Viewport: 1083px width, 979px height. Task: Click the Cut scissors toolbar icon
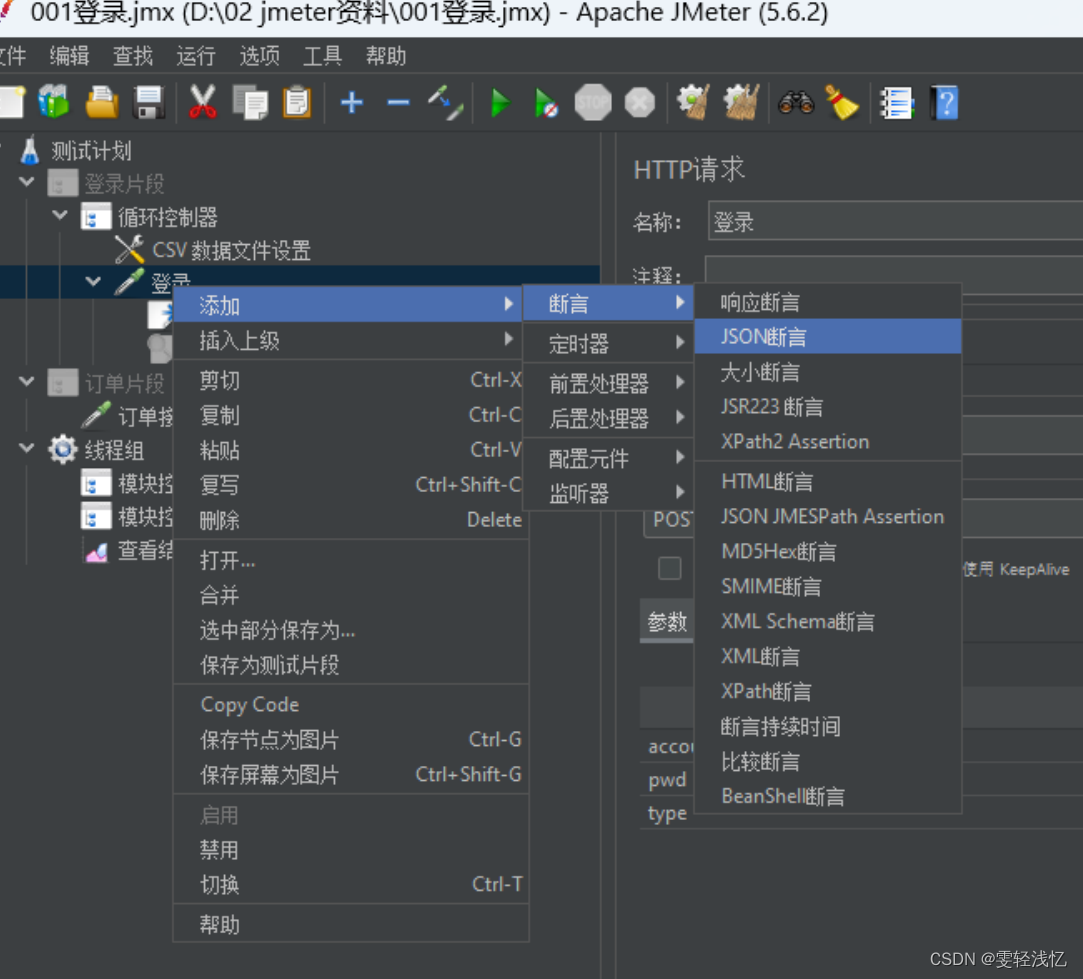click(x=203, y=102)
